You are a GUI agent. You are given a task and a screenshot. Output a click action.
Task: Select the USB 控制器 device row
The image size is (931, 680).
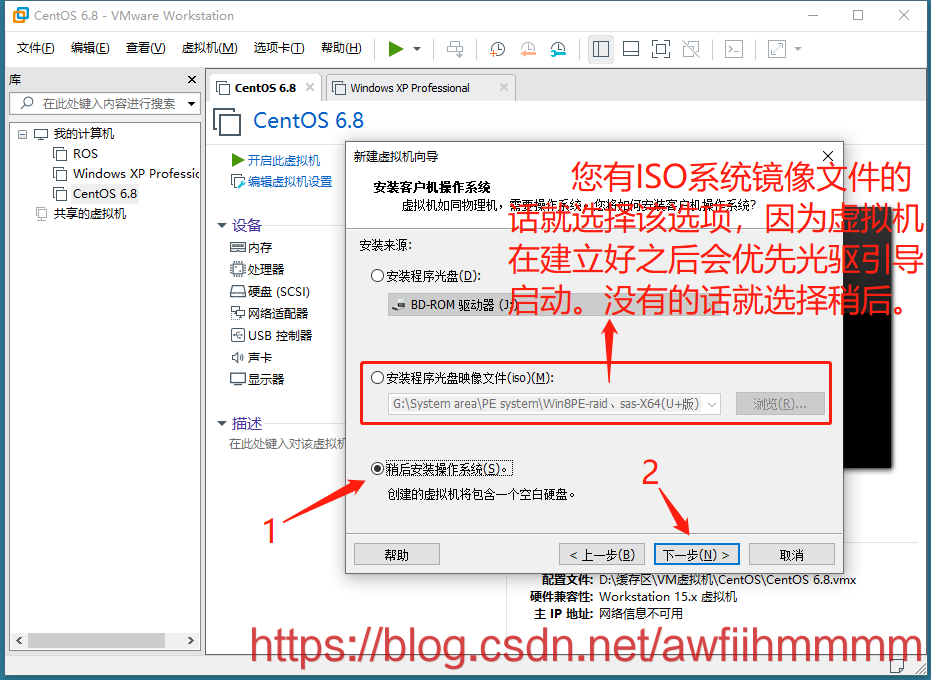click(271, 335)
